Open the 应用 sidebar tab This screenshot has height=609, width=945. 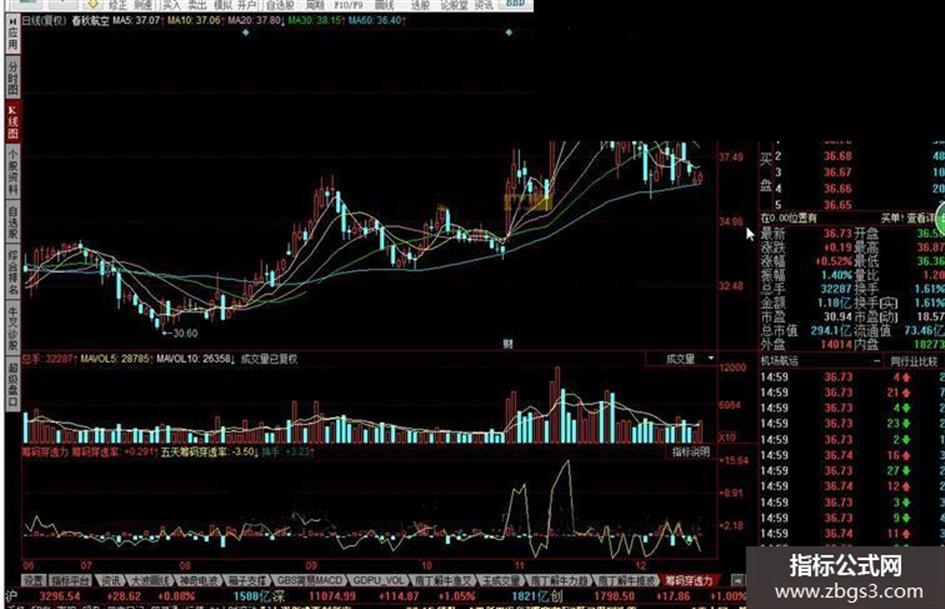coord(13,35)
